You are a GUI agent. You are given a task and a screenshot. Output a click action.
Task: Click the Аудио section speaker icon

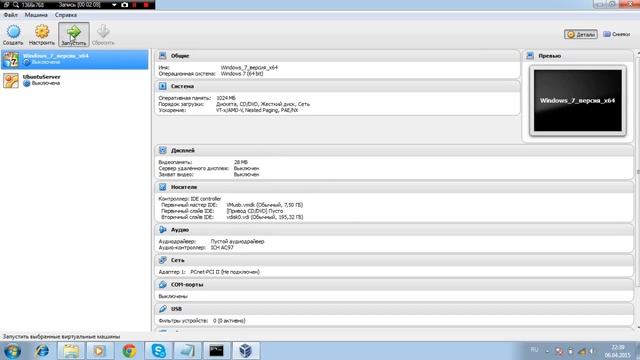[162, 230]
